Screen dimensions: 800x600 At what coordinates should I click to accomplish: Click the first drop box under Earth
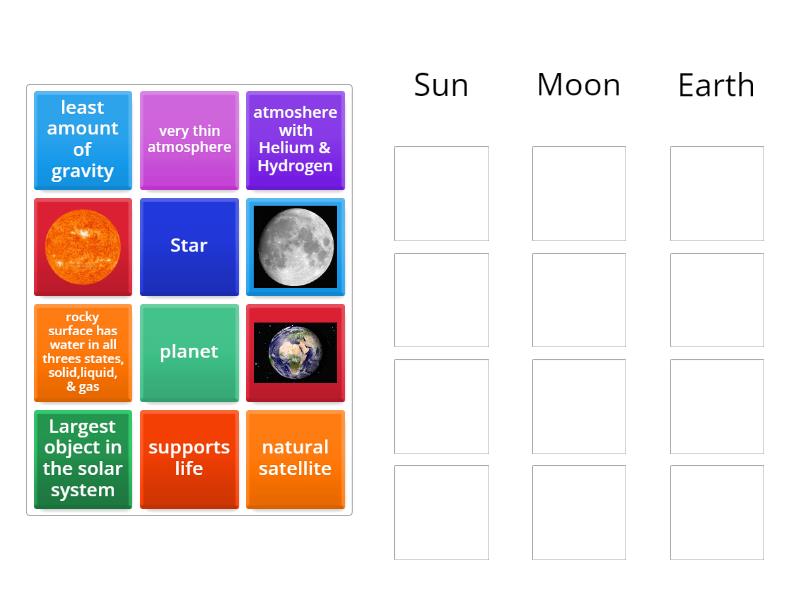716,192
